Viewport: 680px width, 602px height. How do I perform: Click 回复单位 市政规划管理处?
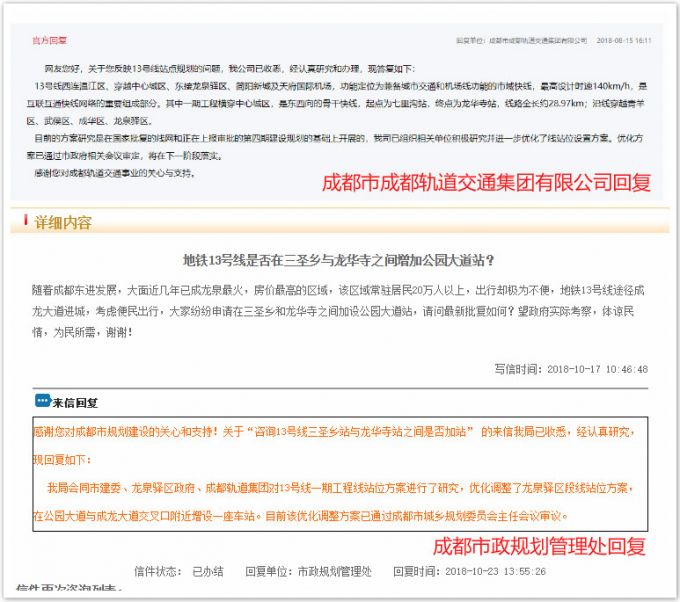pyautogui.click(x=308, y=571)
